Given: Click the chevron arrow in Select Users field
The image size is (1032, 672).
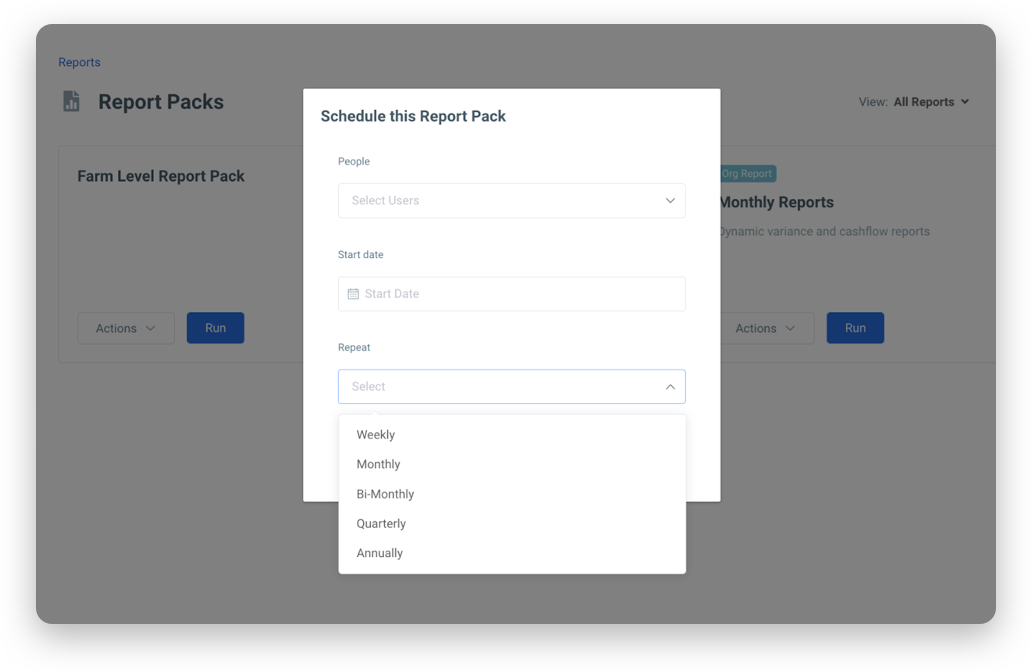Looking at the screenshot, I should (x=670, y=200).
